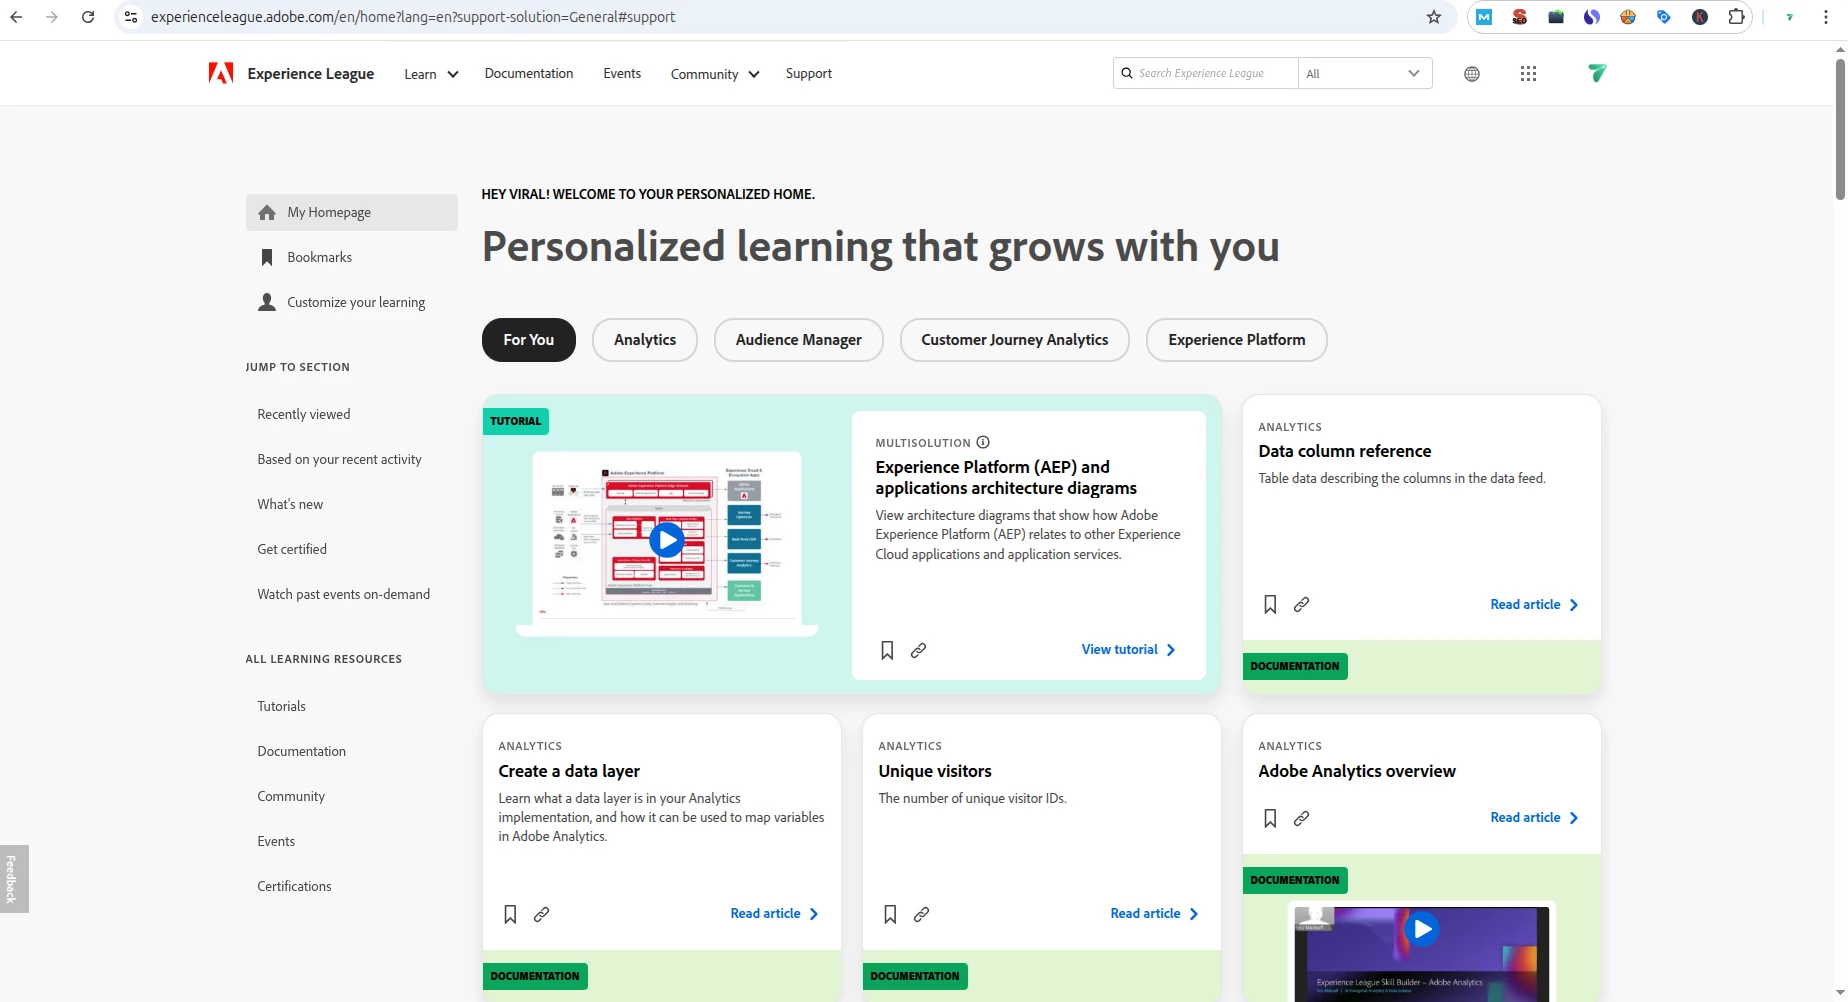Click Read article for Data column reference
This screenshot has width=1848, height=1002.
click(x=1534, y=605)
